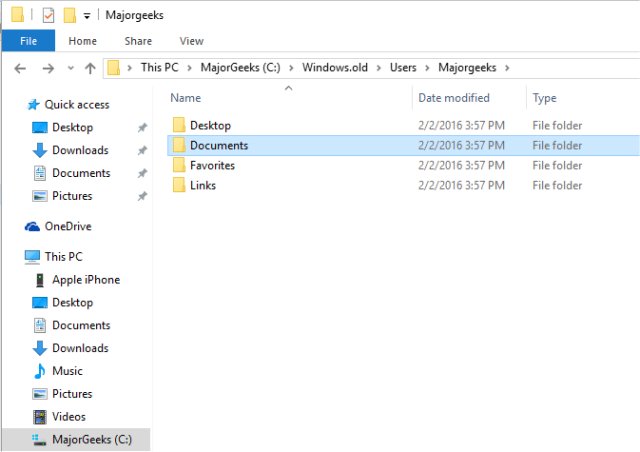640x452 pixels.
Task: Switch to the Home ribbon tab
Action: [x=82, y=41]
